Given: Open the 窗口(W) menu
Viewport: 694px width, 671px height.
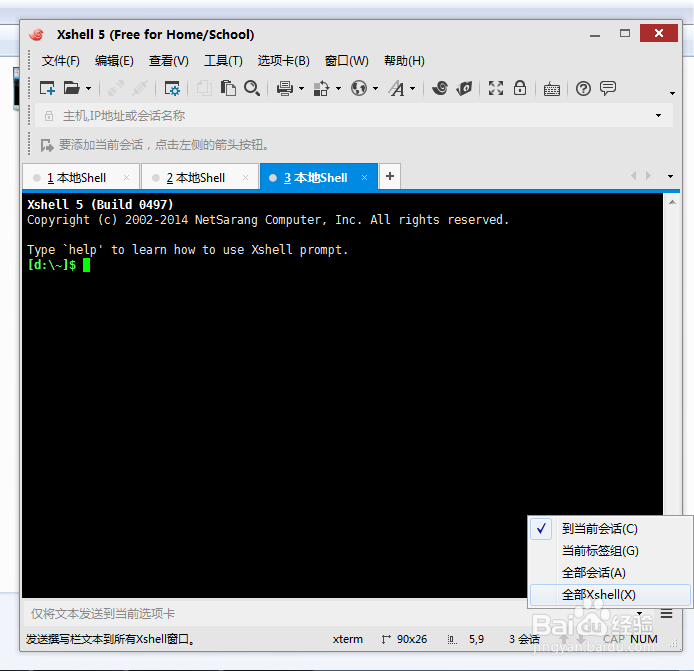Looking at the screenshot, I should click(347, 61).
